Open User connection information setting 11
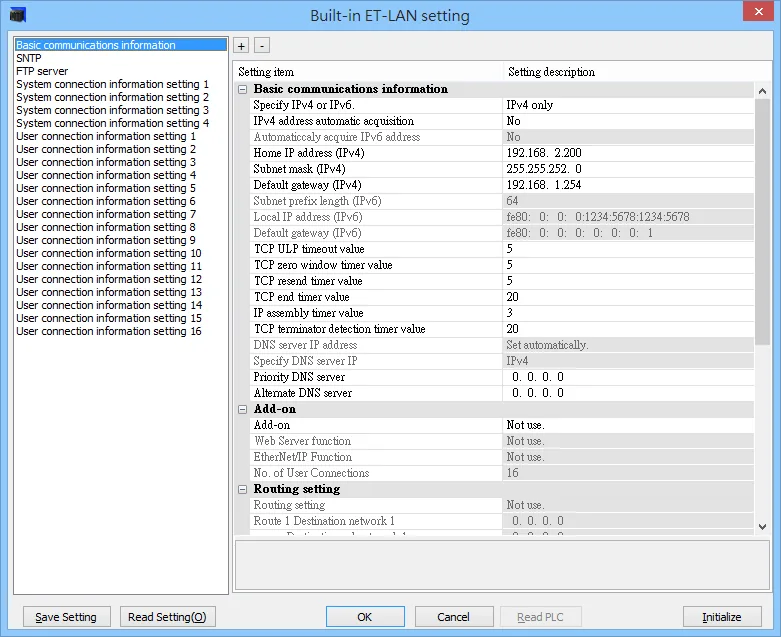781x637 pixels. click(109, 266)
